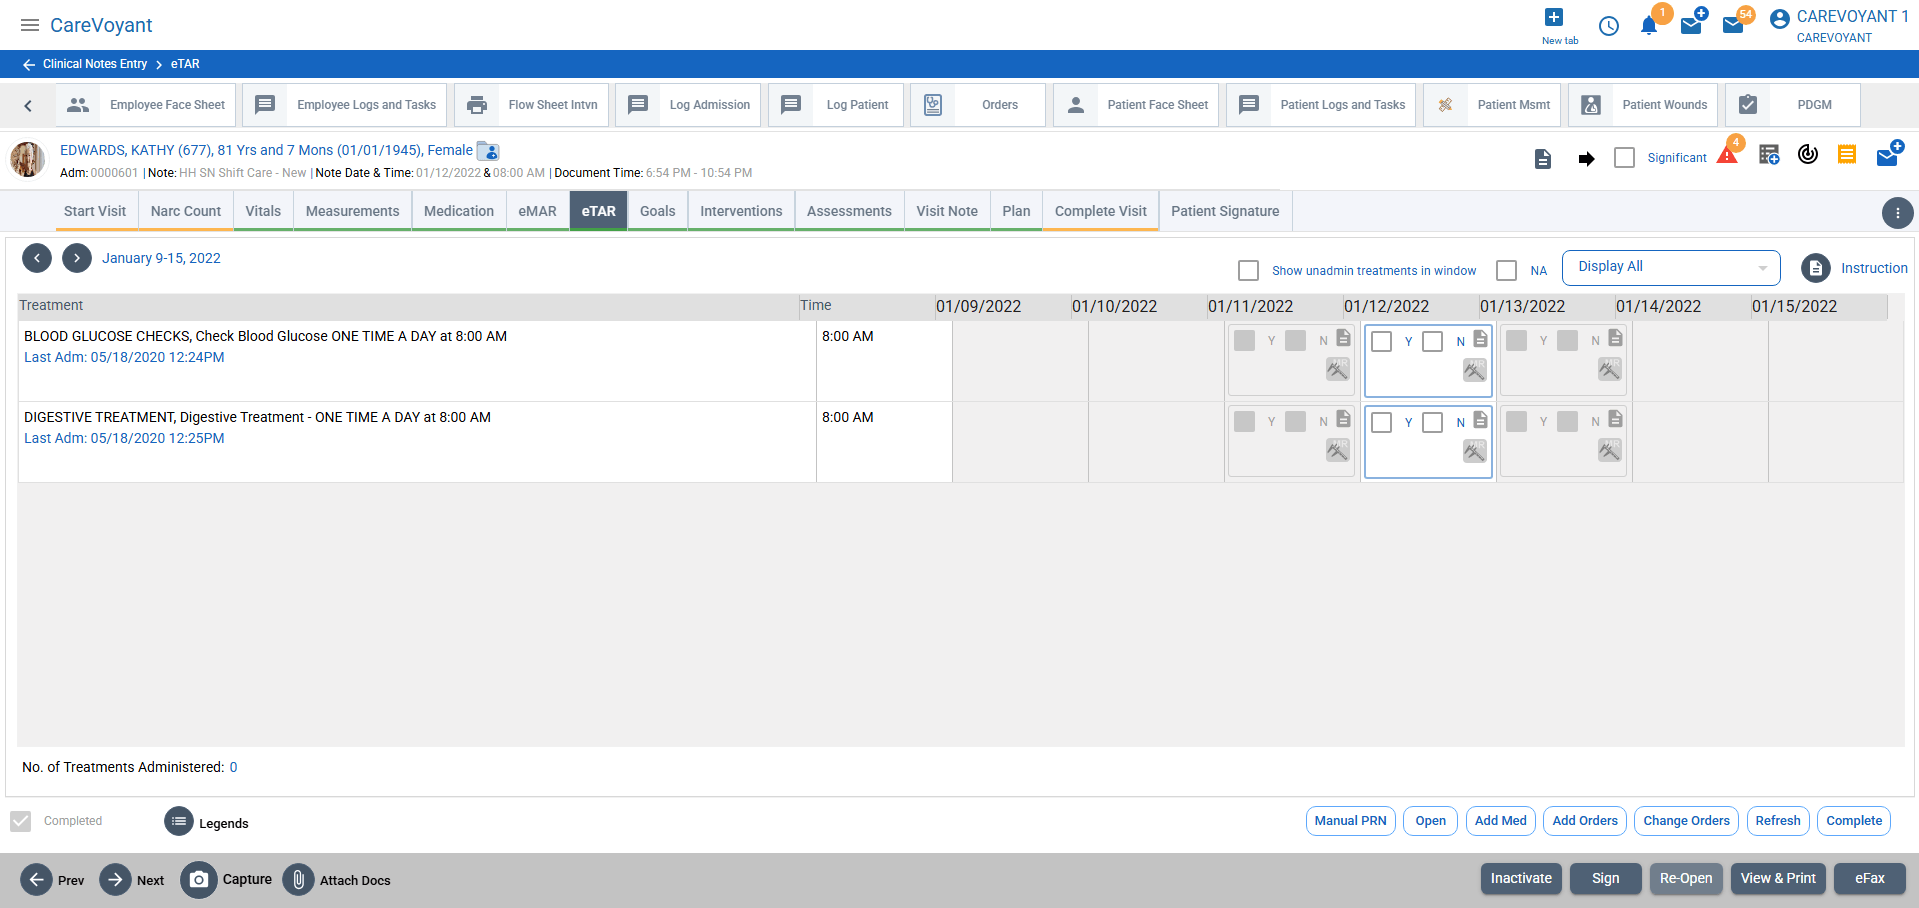Image resolution: width=1919 pixels, height=908 pixels.
Task: Click the patient folder icon beside Female
Action: 488,151
